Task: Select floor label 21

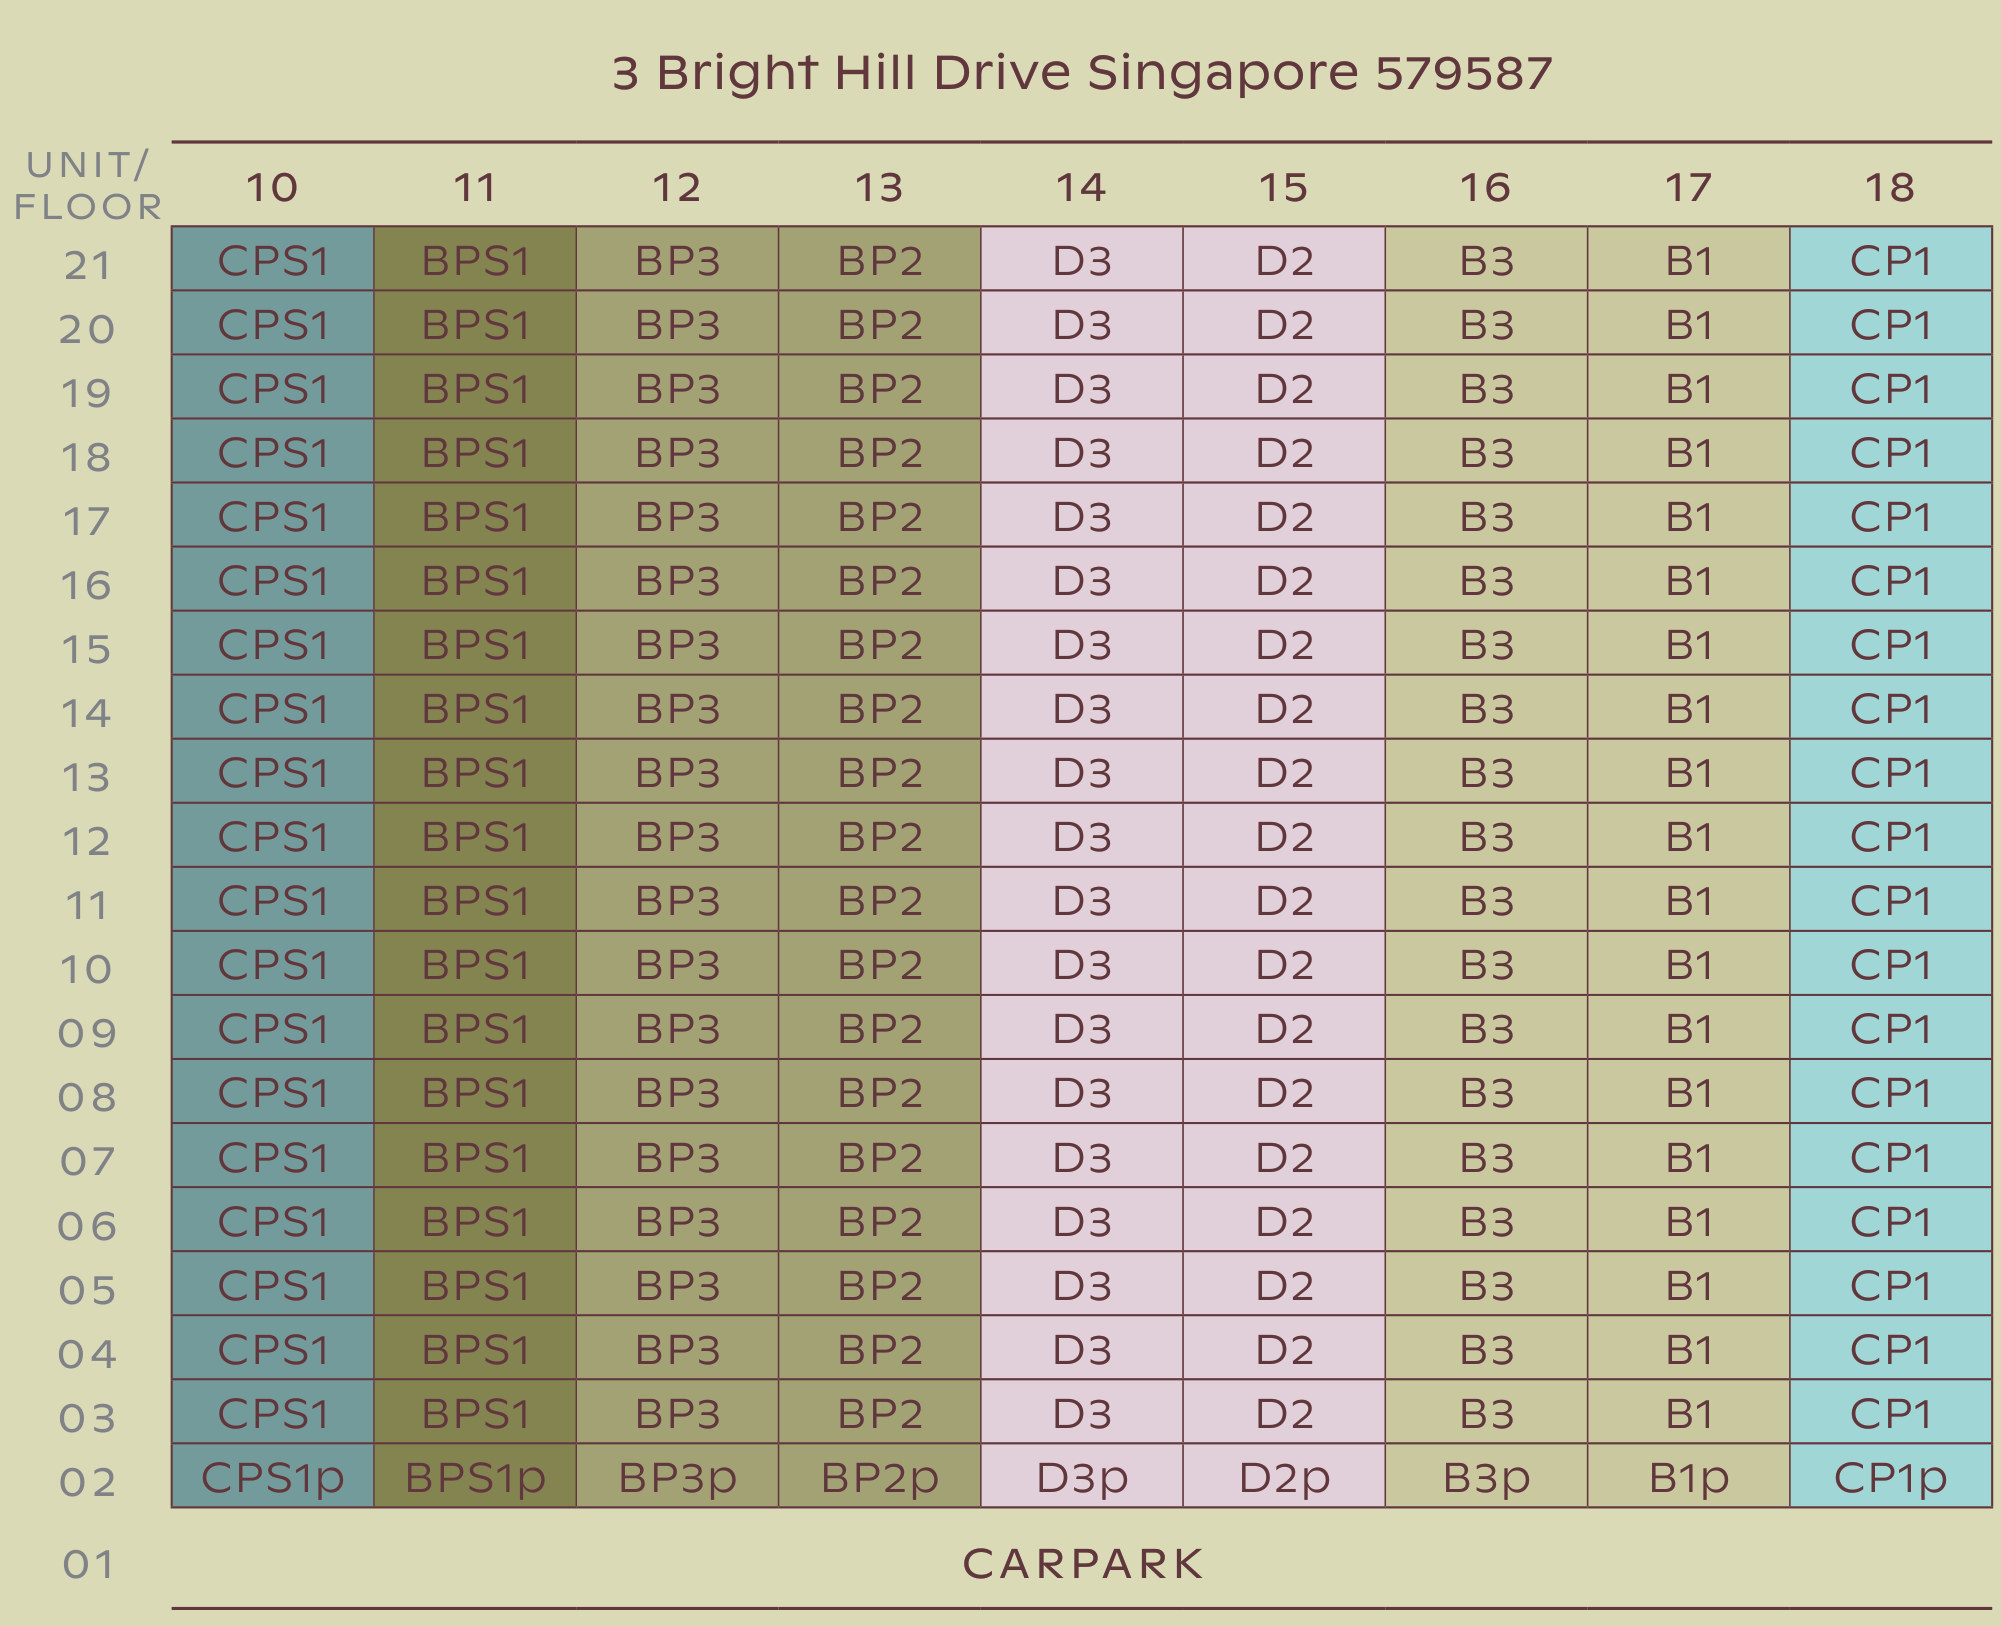Action: [87, 266]
